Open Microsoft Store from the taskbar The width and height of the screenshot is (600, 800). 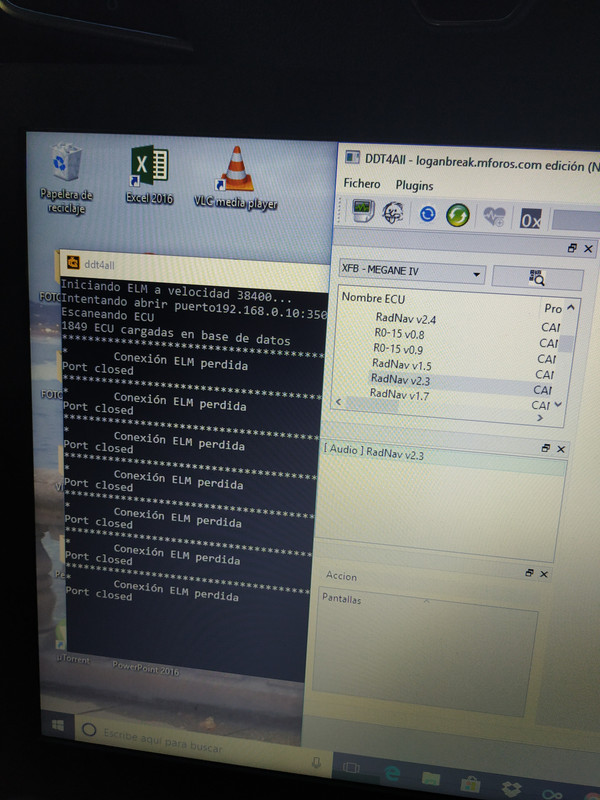pos(471,784)
